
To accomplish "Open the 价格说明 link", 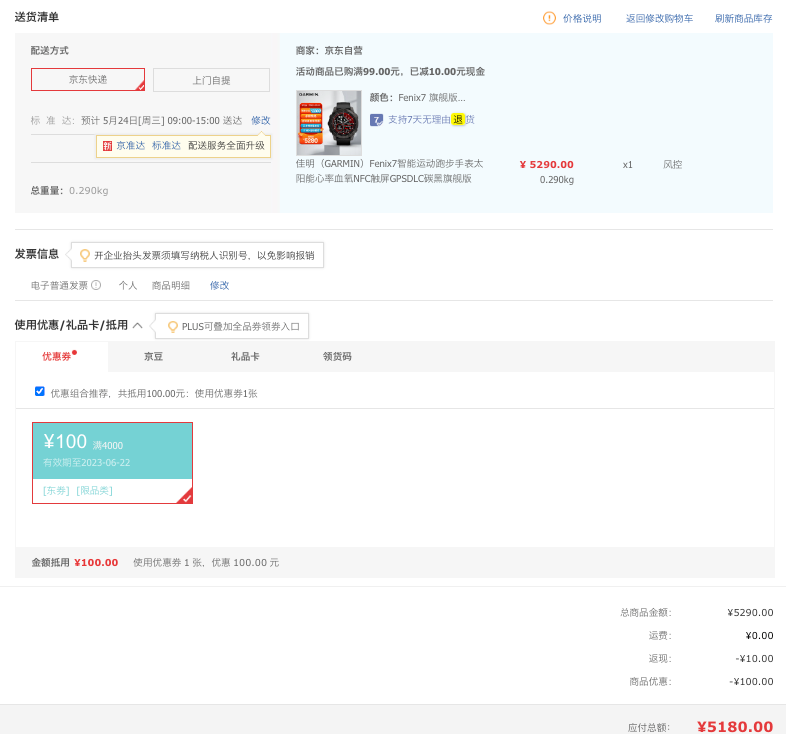I will coord(582,19).
